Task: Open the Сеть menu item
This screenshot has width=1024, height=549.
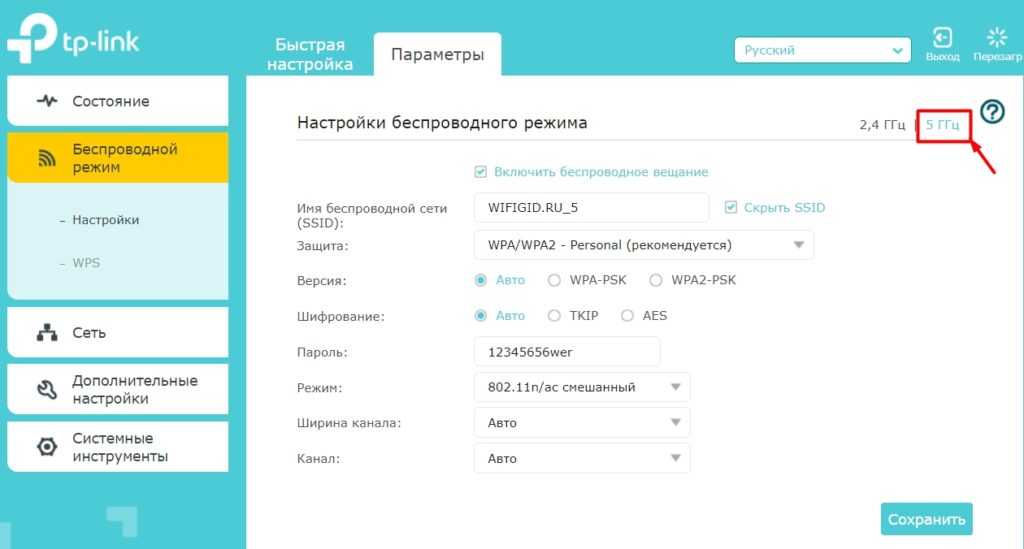Action: click(x=118, y=332)
